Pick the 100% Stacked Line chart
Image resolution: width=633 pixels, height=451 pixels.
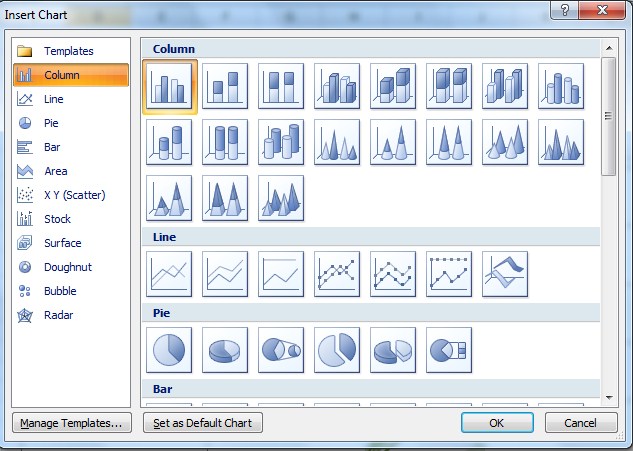(281, 274)
